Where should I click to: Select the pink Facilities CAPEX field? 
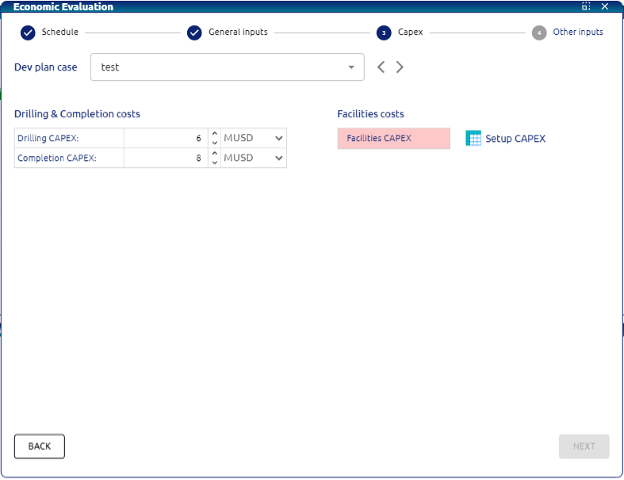click(x=393, y=138)
